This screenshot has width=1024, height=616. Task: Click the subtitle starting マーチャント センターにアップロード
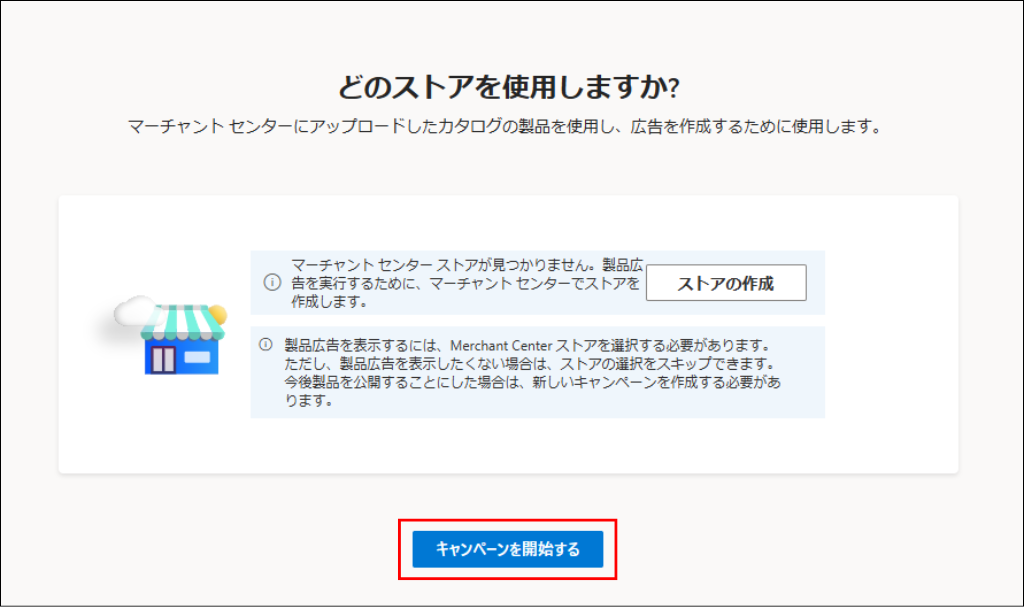click(504, 126)
